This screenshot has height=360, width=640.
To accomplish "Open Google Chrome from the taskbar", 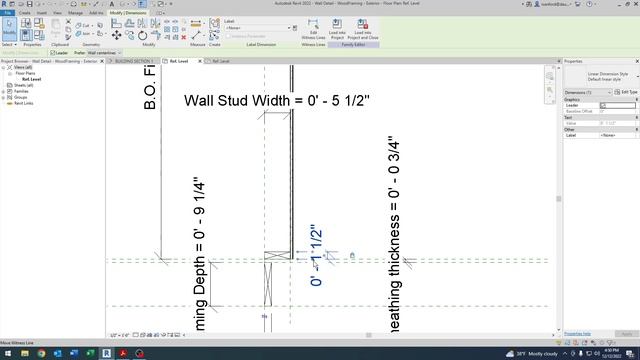I will pyautogui.click(x=41, y=353).
